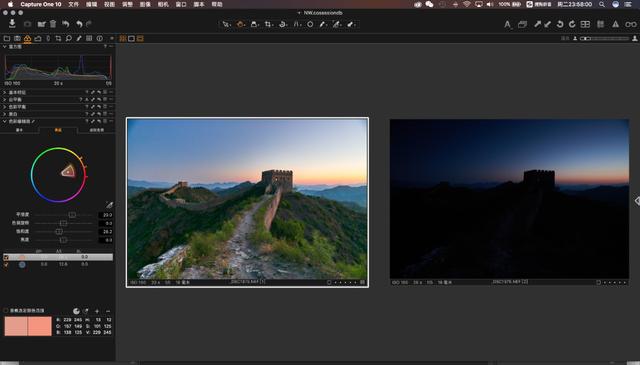
Task: Expand the Base Characteristics (基本特征) panel
Action: 4,93
